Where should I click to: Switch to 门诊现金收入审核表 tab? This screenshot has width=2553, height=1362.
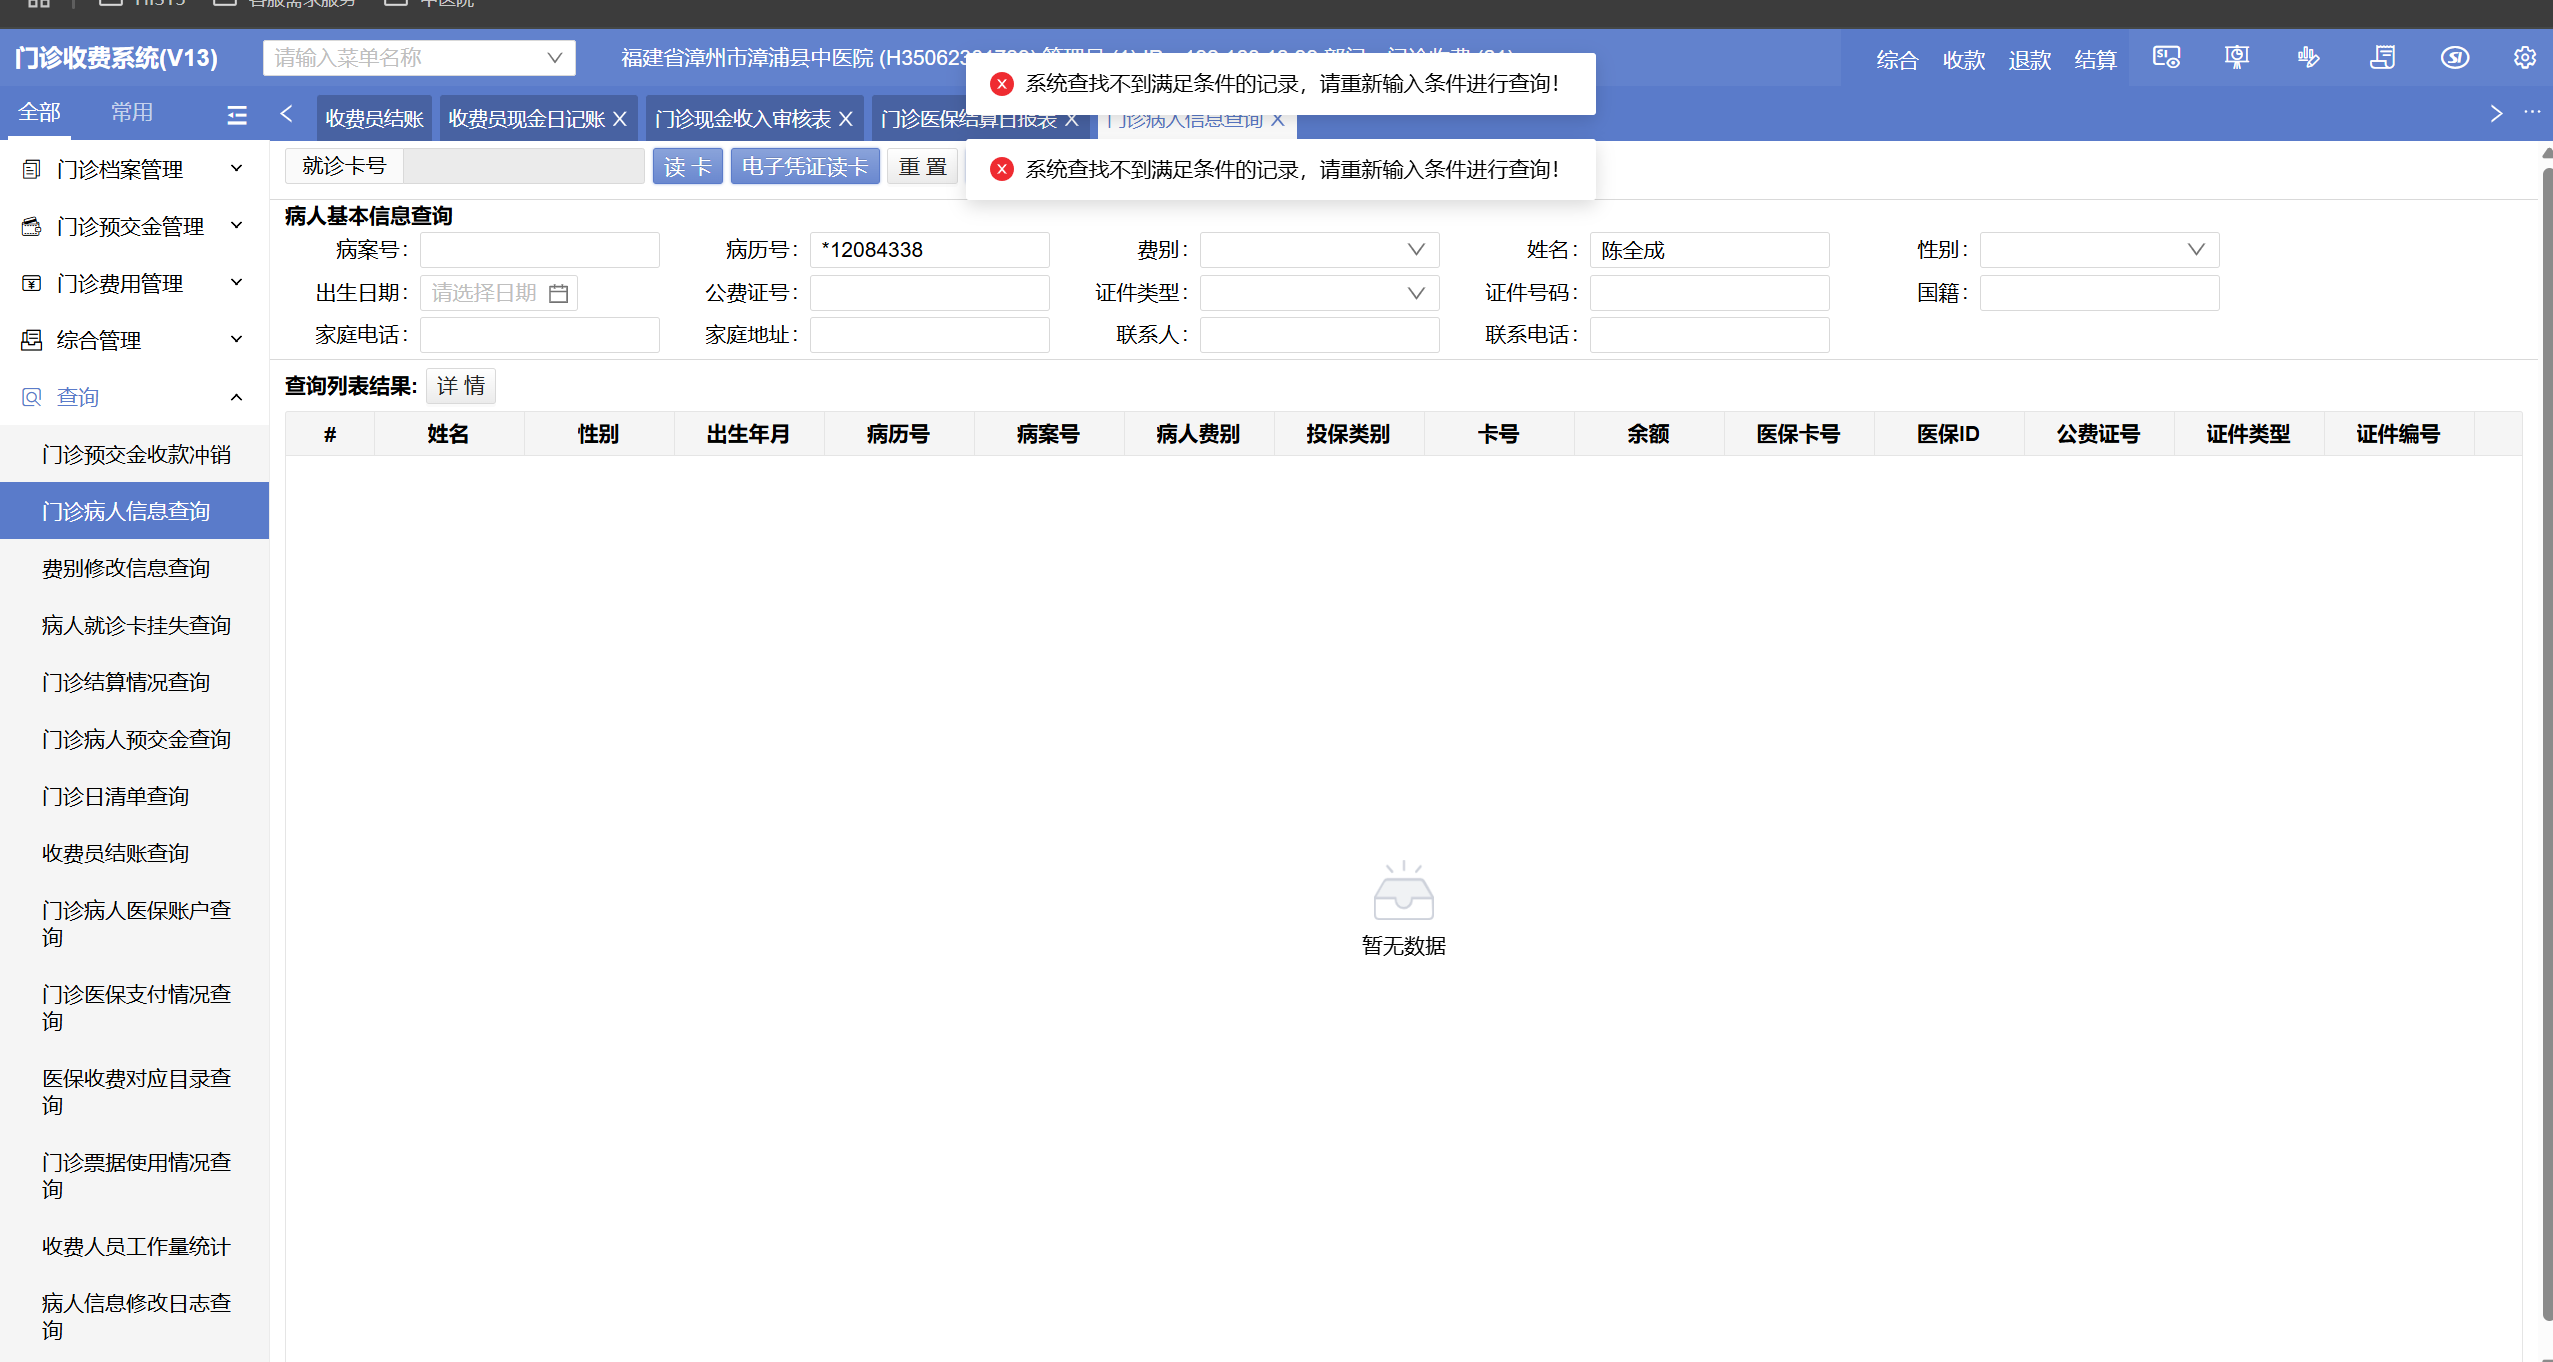click(742, 119)
